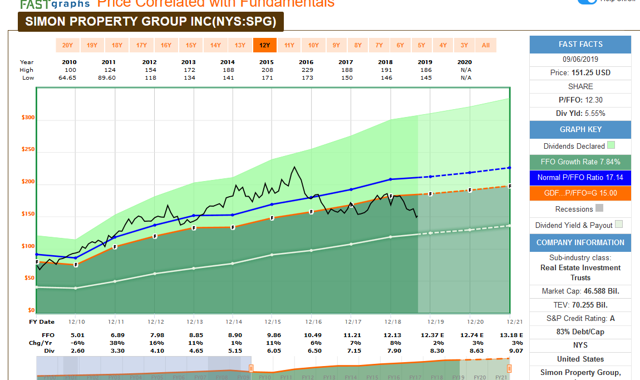Click estimated FFO 12.37 E
This screenshot has height=380, width=640.
[432, 335]
